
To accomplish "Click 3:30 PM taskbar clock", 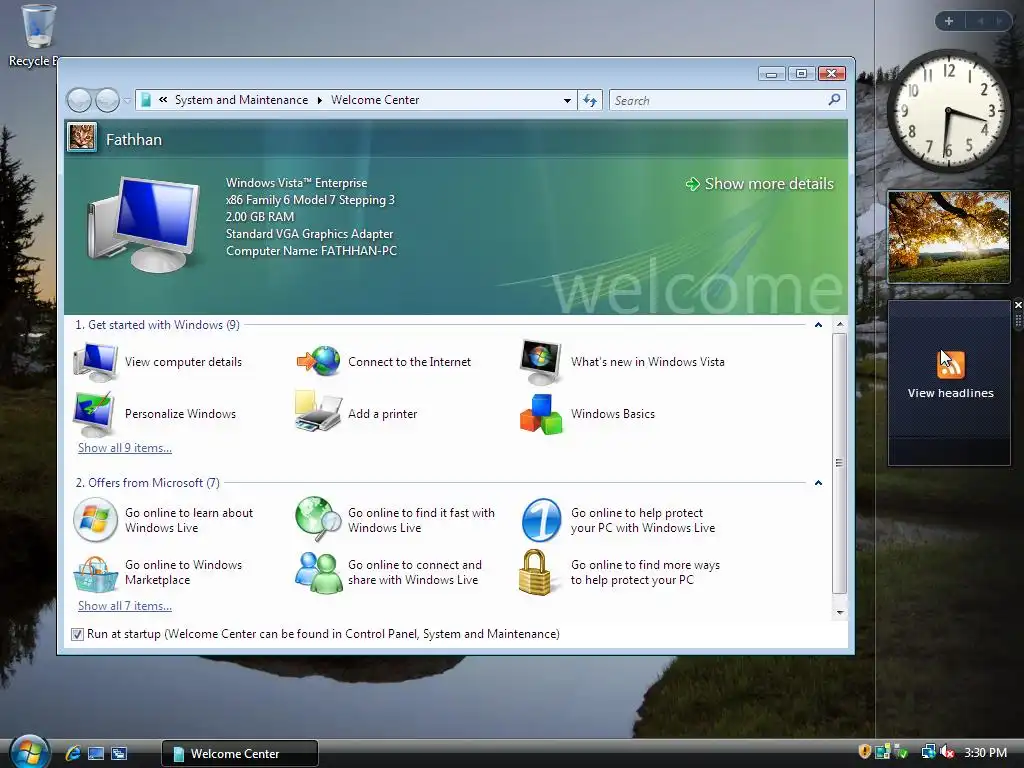I will 985,752.
